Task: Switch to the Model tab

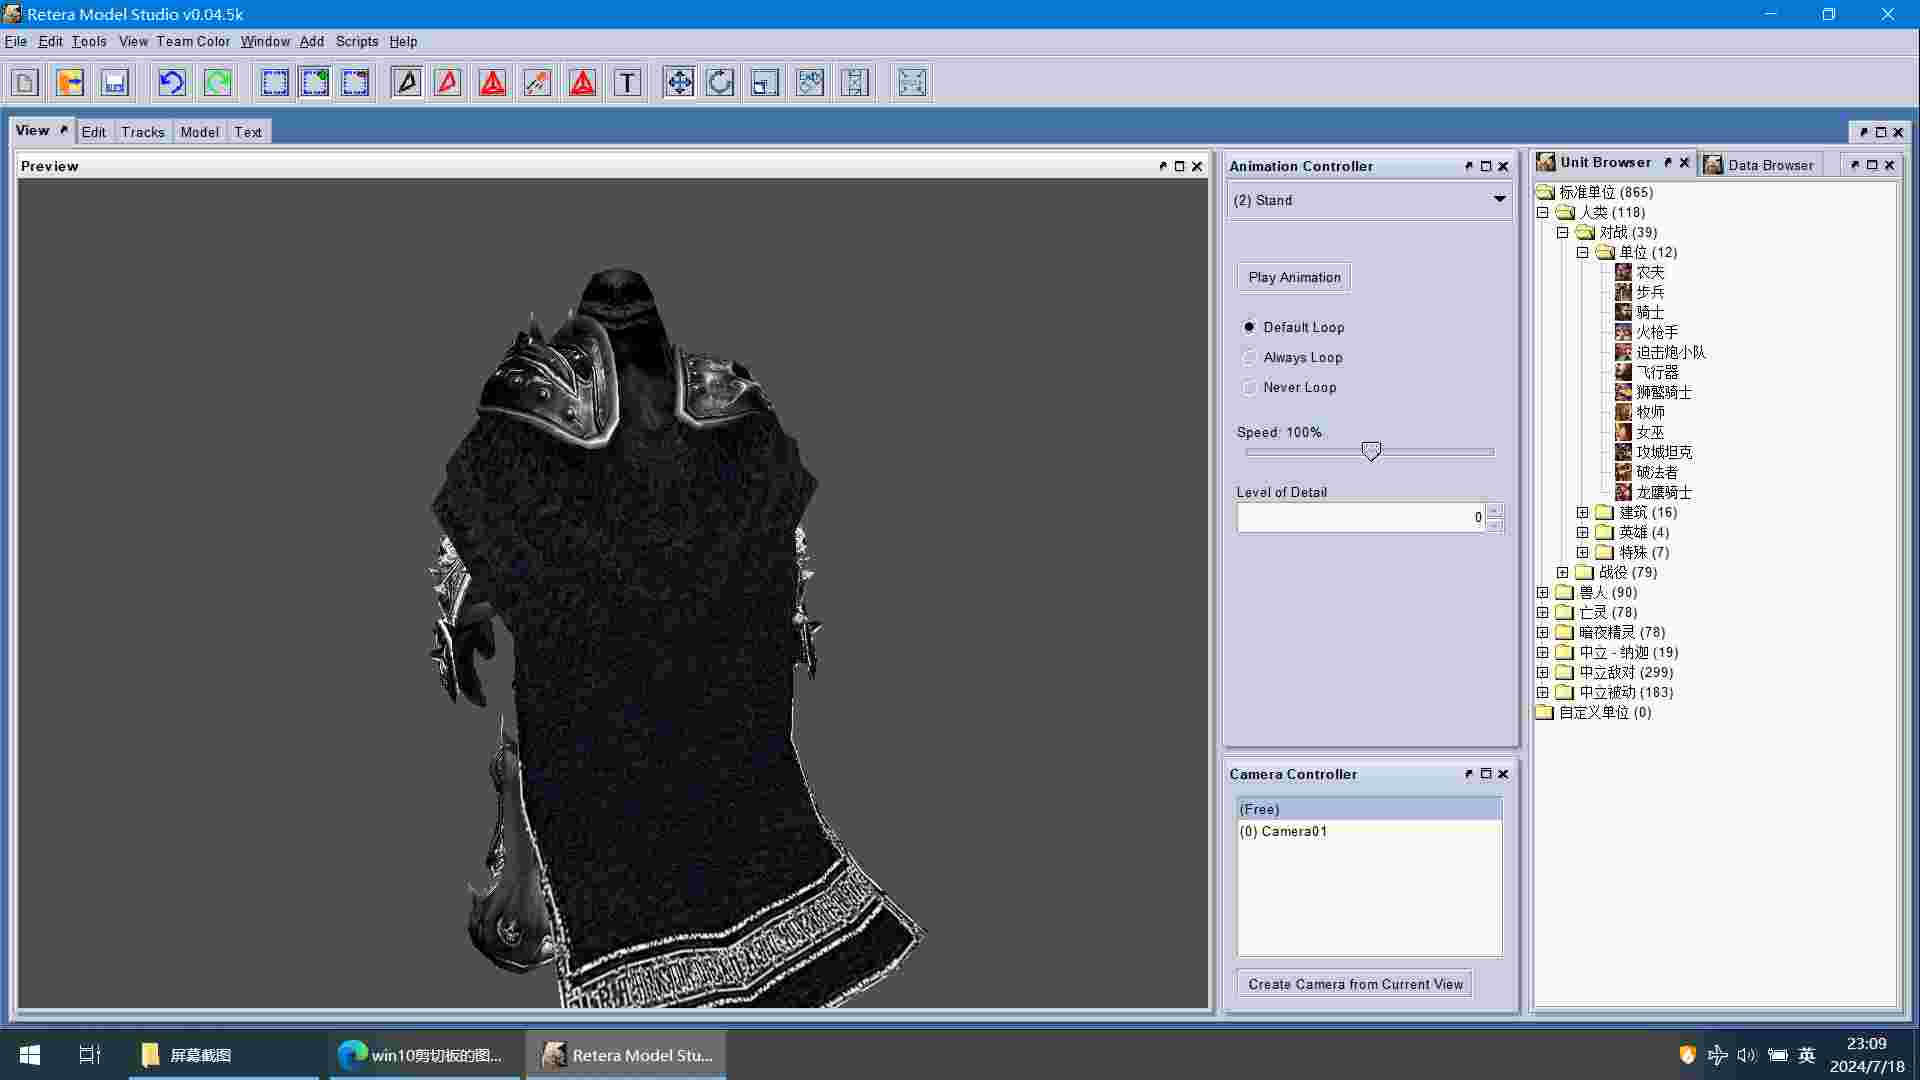Action: [x=199, y=132]
